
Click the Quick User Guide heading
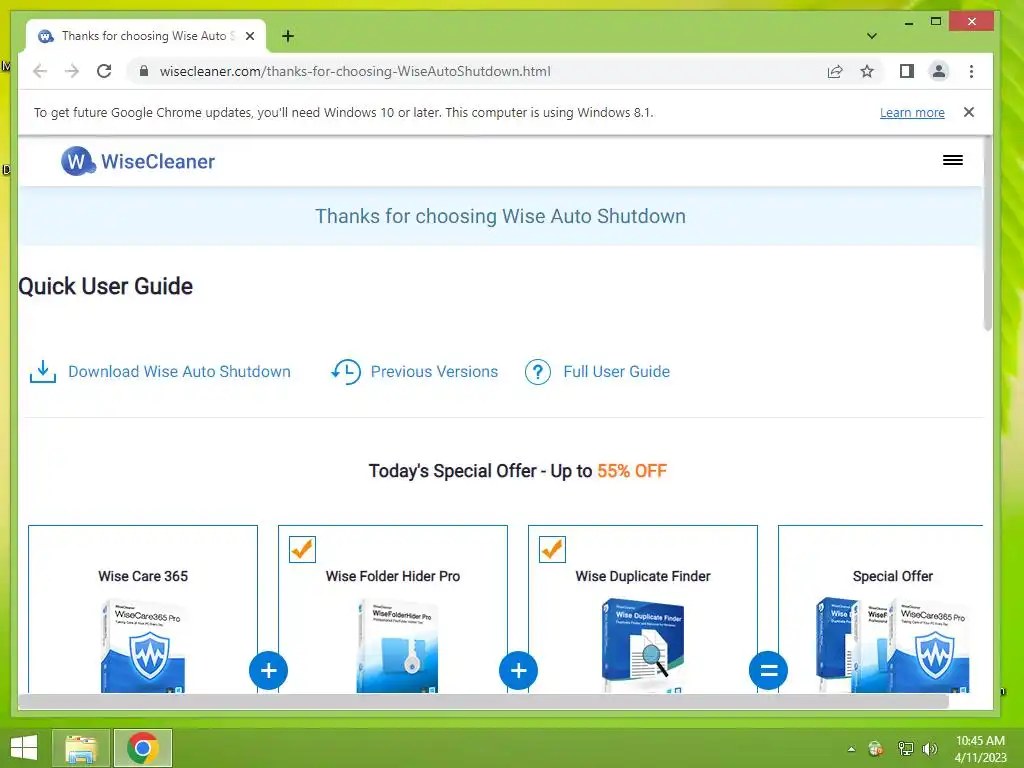pyautogui.click(x=106, y=286)
